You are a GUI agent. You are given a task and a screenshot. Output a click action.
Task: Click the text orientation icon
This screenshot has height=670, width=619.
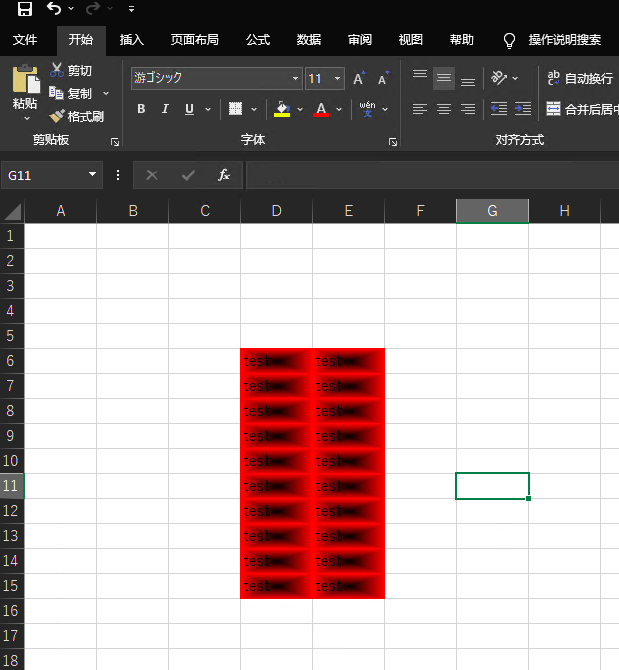click(499, 78)
